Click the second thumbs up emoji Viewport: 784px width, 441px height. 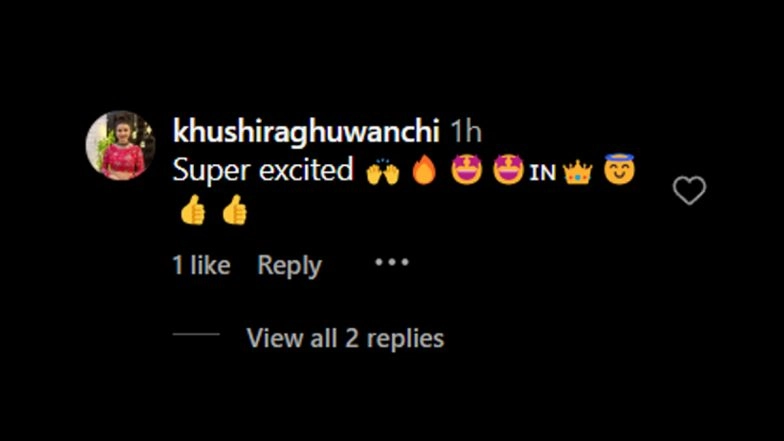tap(234, 210)
